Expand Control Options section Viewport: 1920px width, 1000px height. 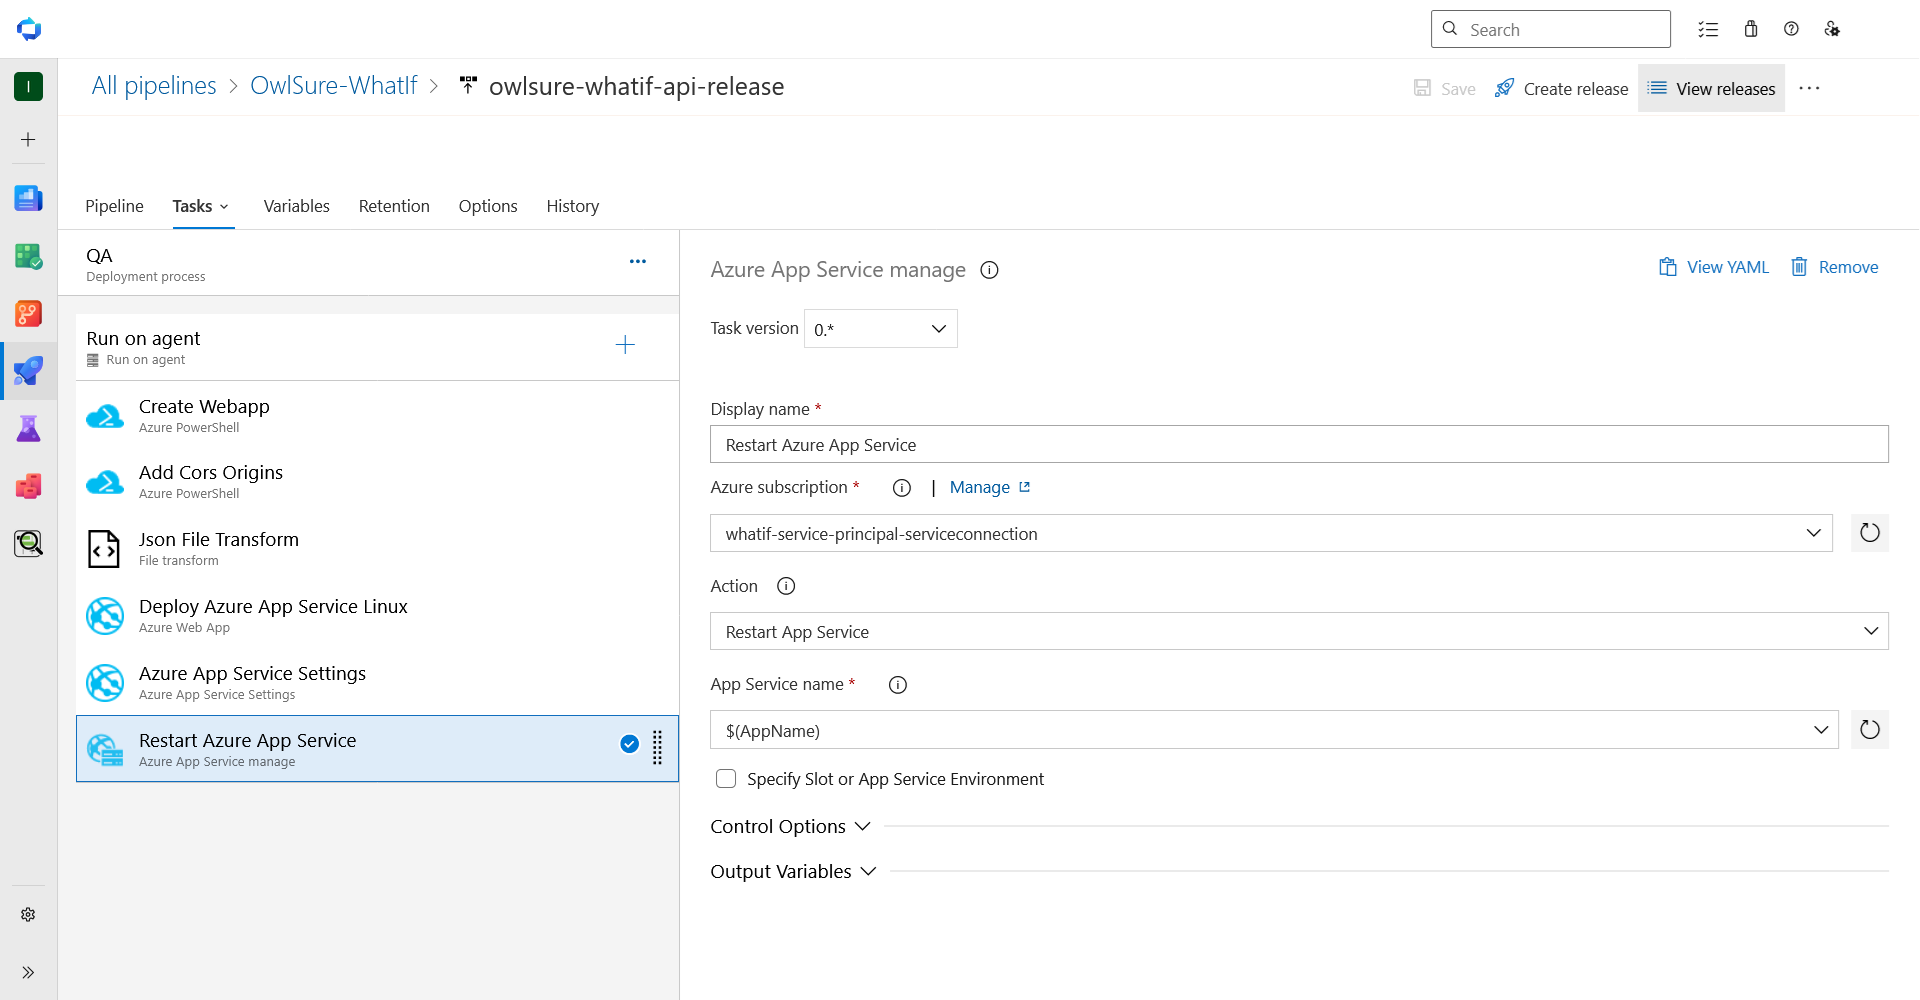click(791, 826)
